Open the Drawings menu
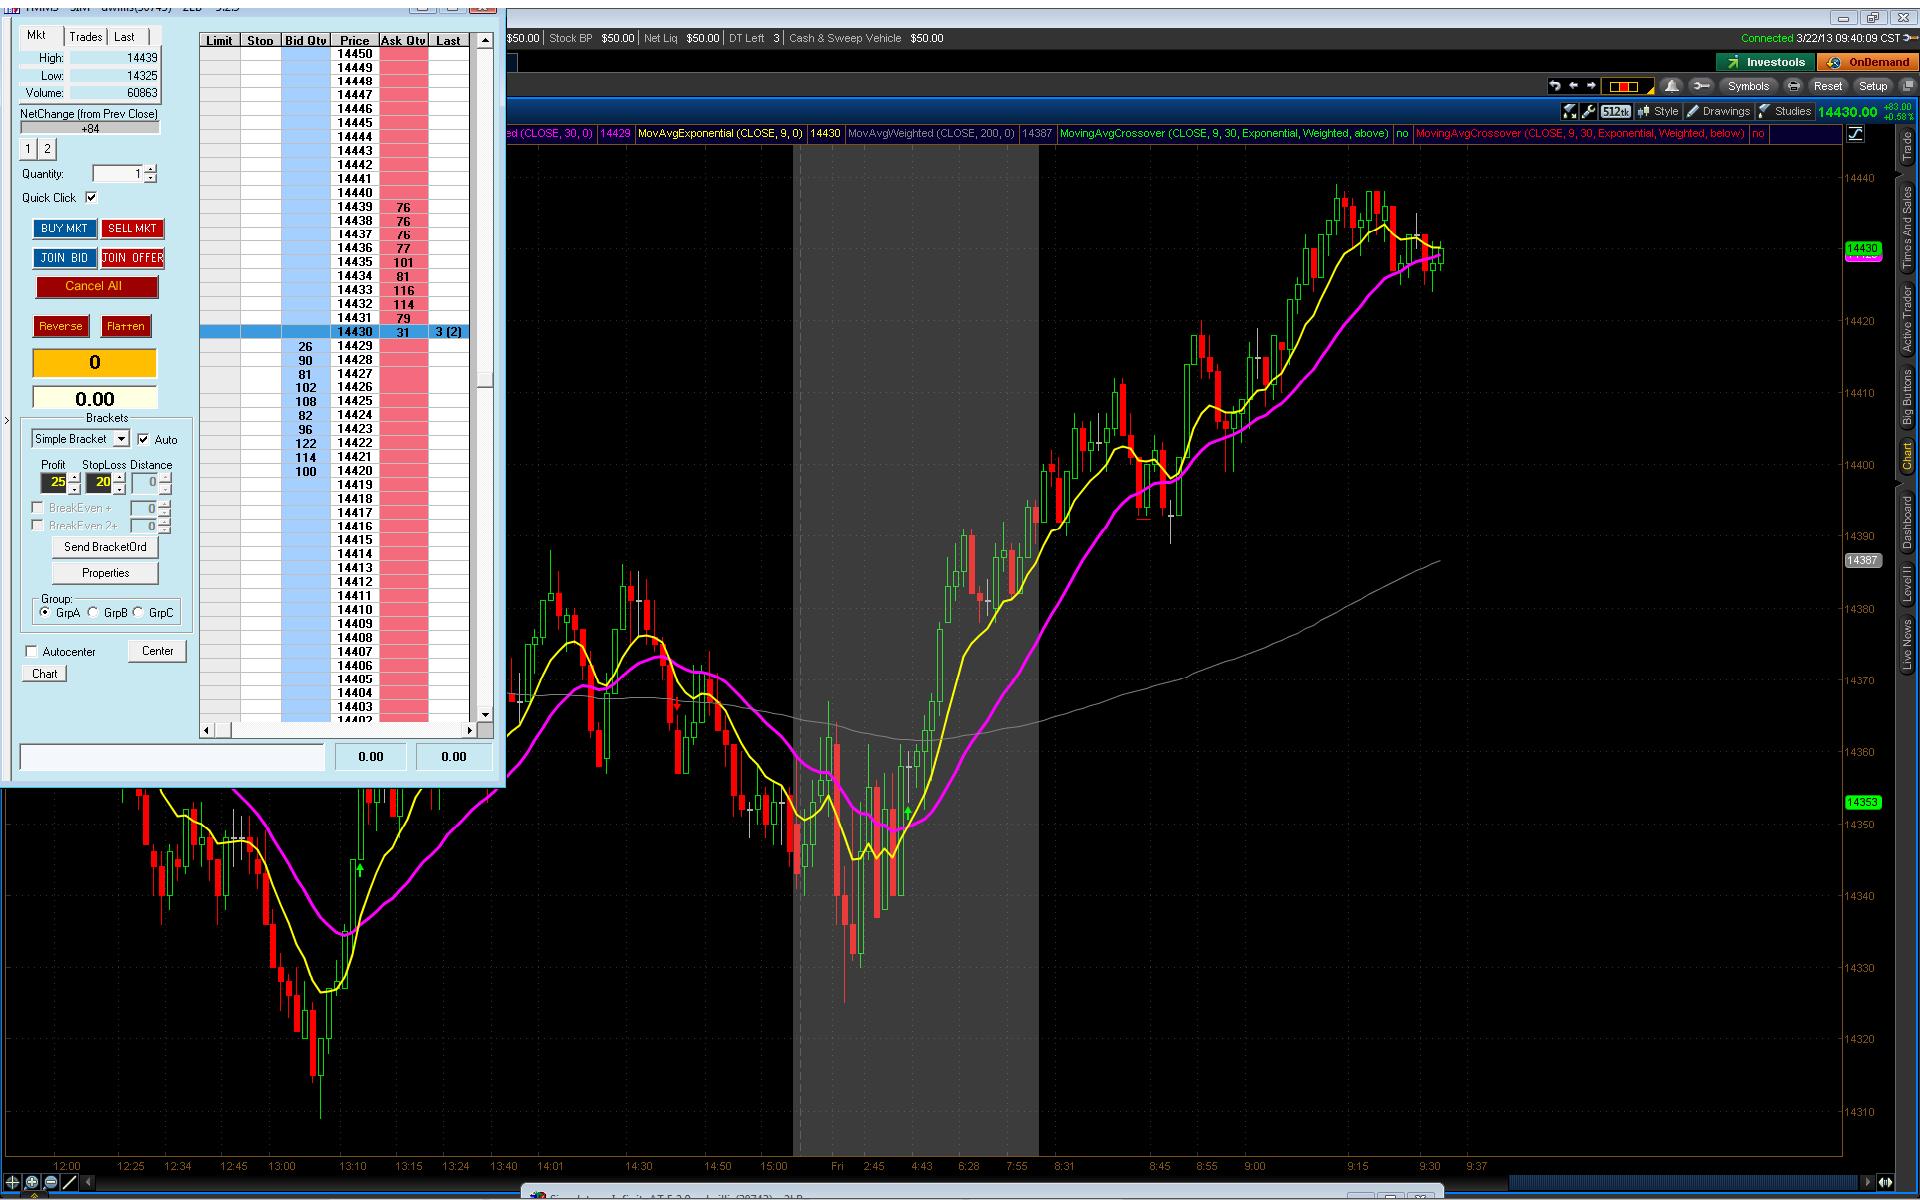Screen dimensions: 1920x1200 click(x=1719, y=112)
